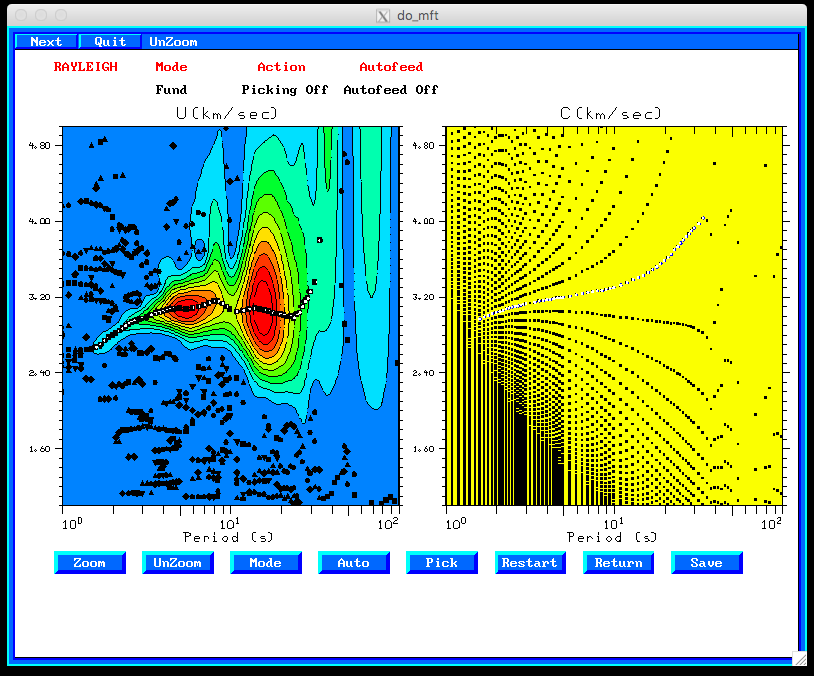Image resolution: width=814 pixels, height=676 pixels.
Task: Enable the Pick action
Action: tap(442, 563)
